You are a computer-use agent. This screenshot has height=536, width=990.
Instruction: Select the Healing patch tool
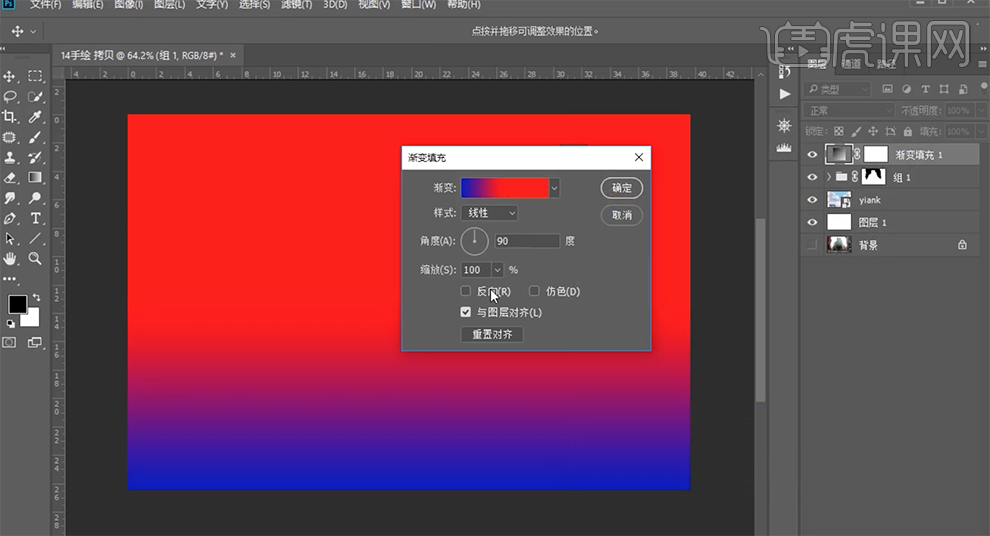click(x=10, y=137)
